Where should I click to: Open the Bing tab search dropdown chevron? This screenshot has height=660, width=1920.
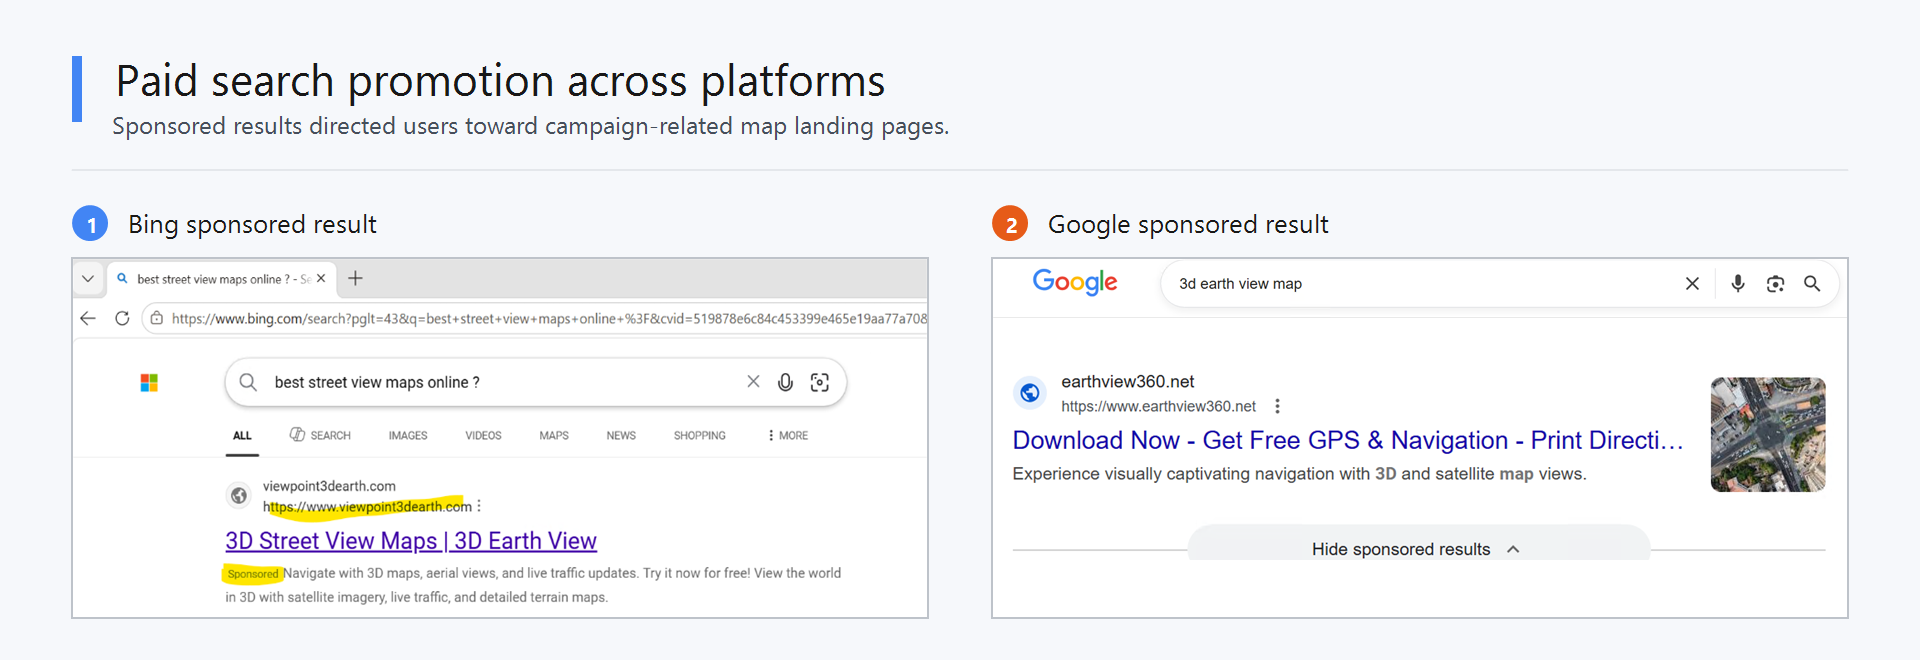88,279
